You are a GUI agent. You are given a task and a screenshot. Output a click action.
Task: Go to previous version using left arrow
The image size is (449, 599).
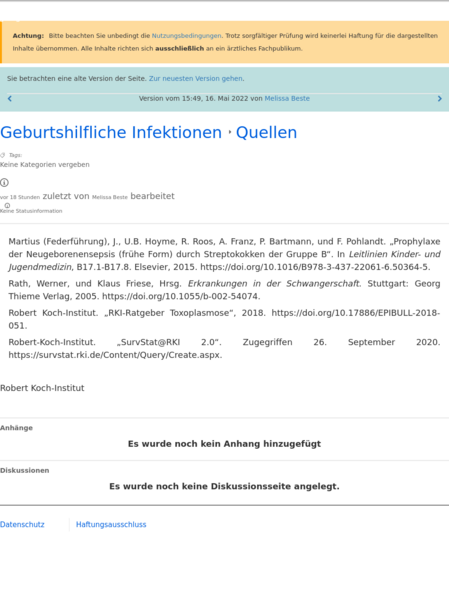[10, 99]
